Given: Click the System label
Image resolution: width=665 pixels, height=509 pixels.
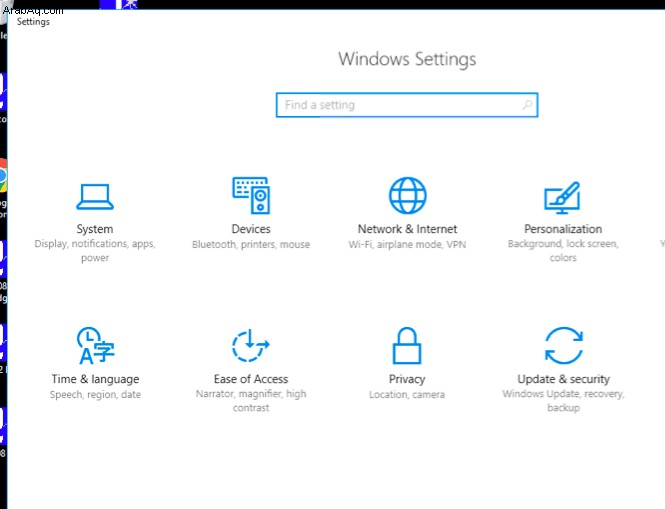Looking at the screenshot, I should pyautogui.click(x=95, y=229).
